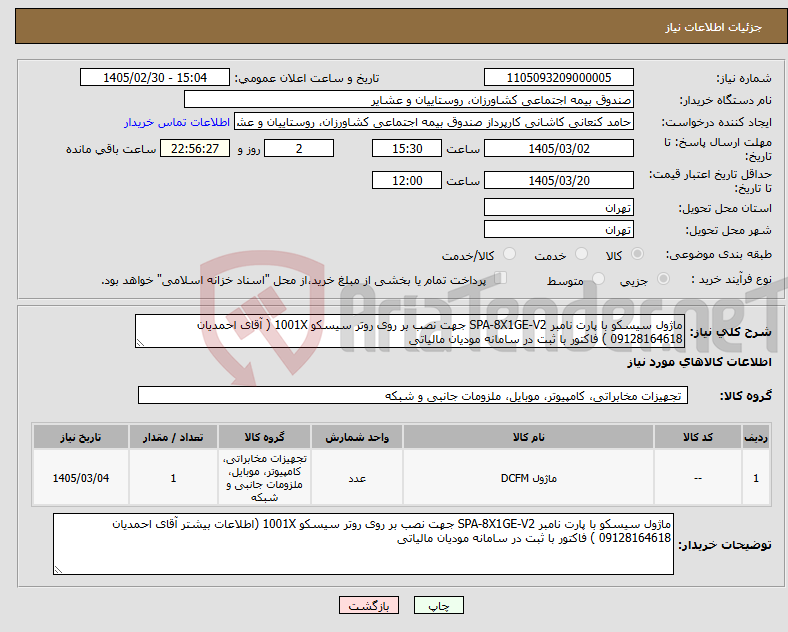Open the اطلاعات تماس خریدار link
788x632 pixels.
177,122
